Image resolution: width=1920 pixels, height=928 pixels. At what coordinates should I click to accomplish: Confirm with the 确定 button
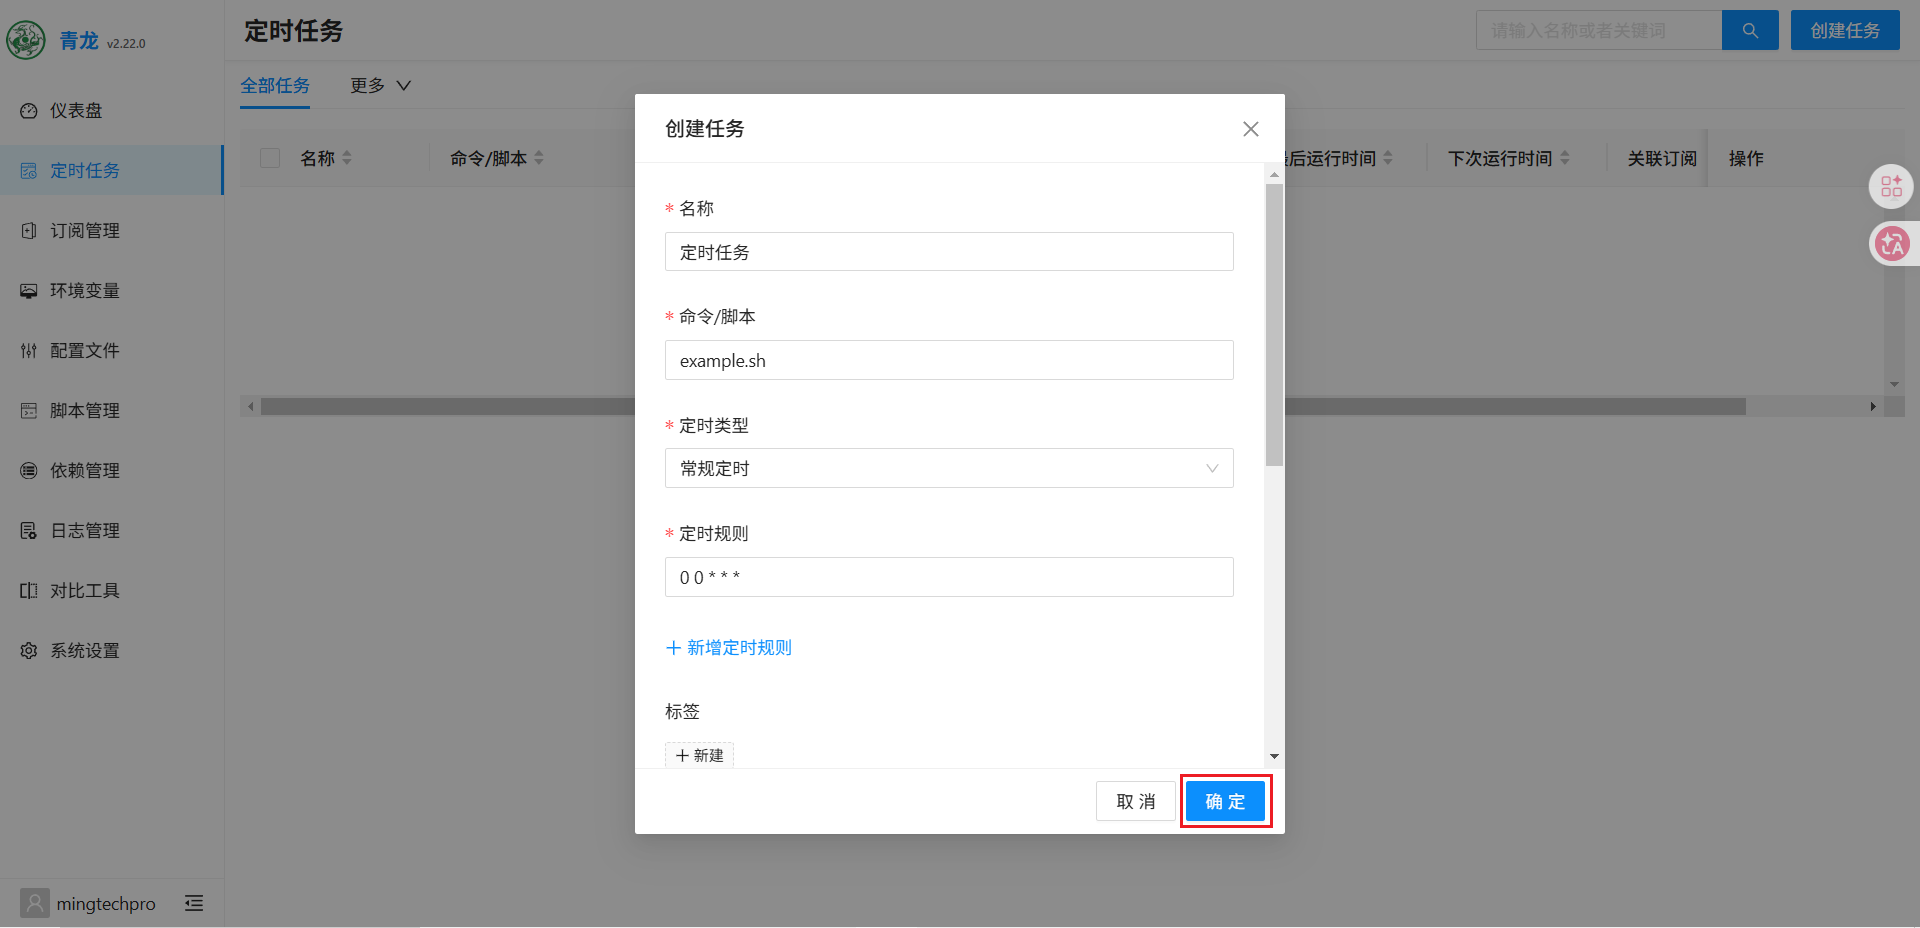point(1226,801)
